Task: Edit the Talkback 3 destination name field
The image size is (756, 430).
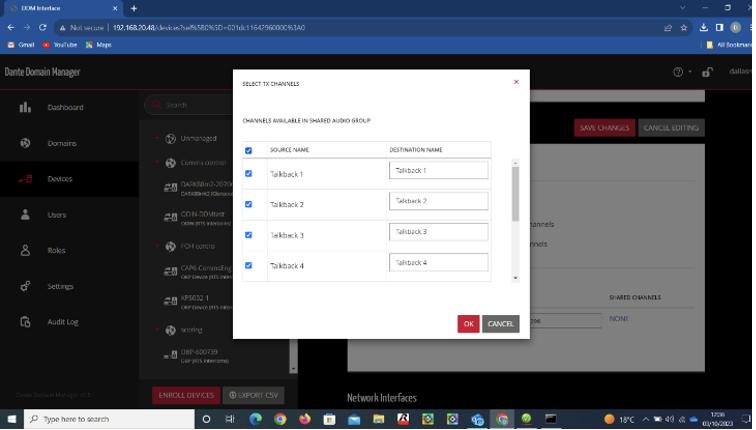Action: coord(438,232)
